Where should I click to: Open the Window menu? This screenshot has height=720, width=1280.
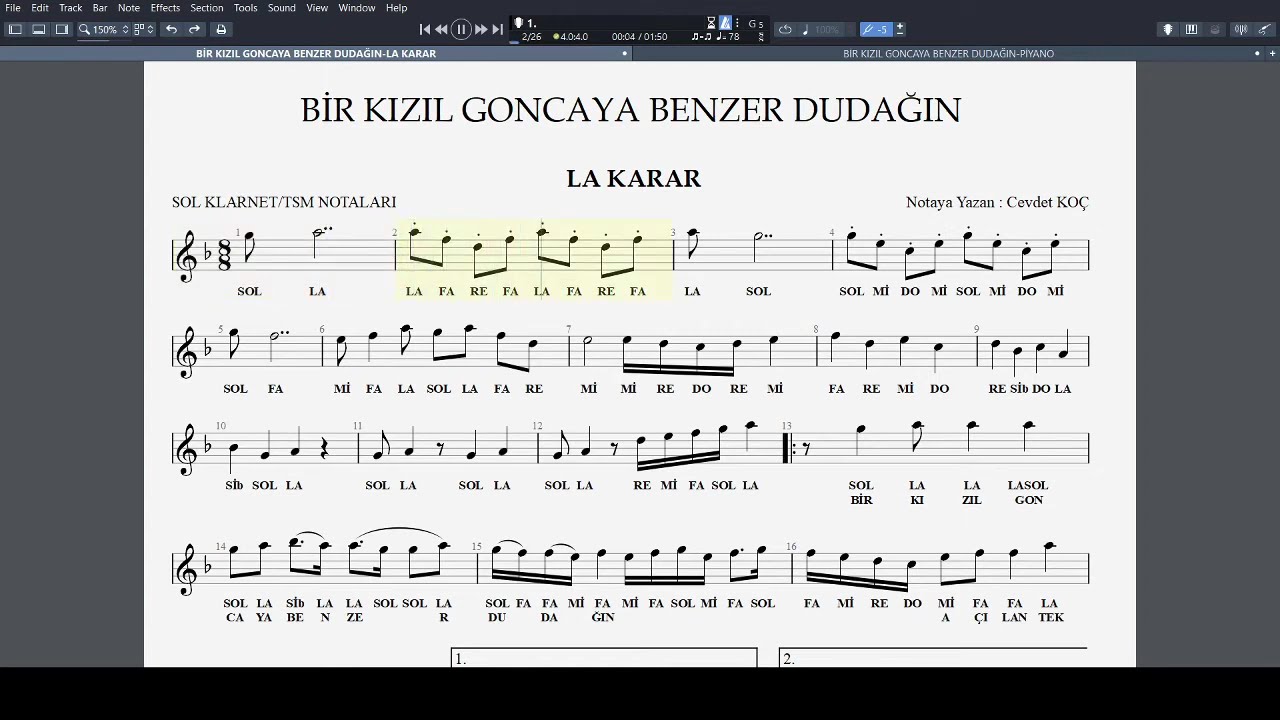[357, 8]
